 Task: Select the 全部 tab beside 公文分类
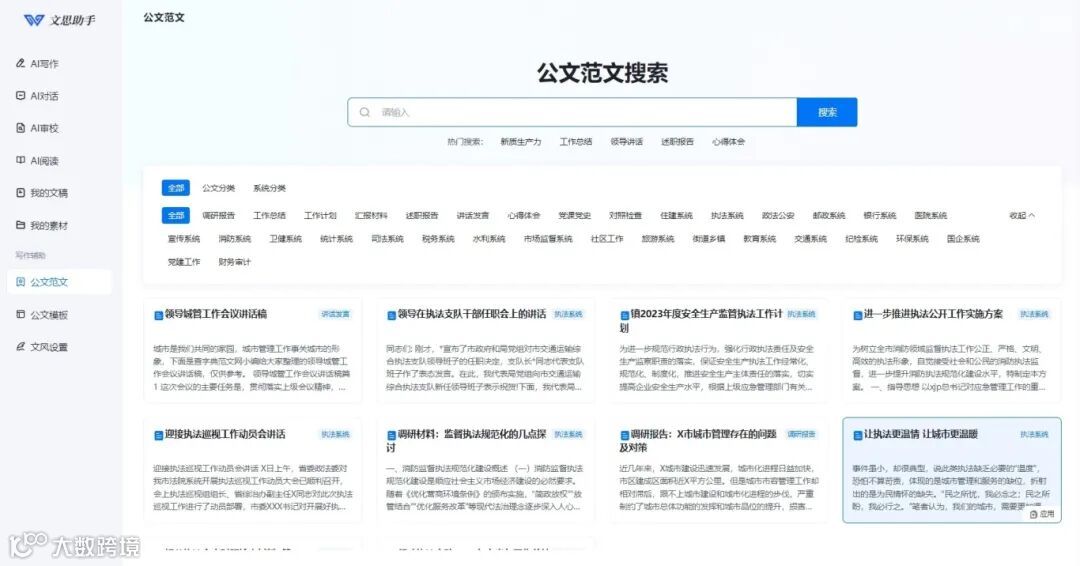[x=176, y=188]
